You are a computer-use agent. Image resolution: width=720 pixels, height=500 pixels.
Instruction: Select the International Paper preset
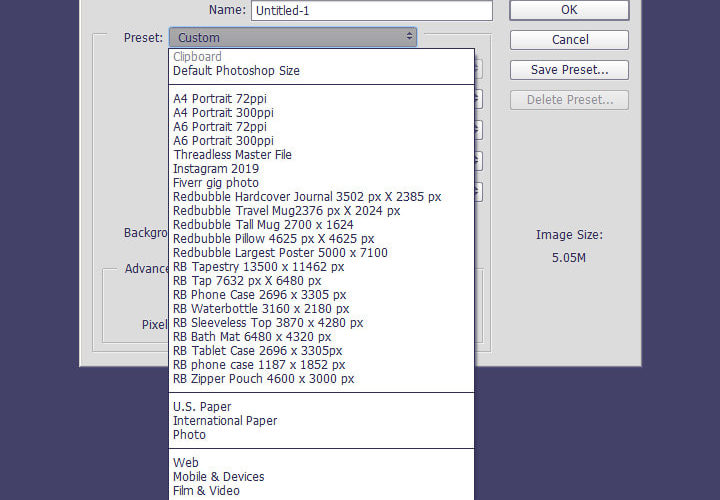(x=321, y=421)
